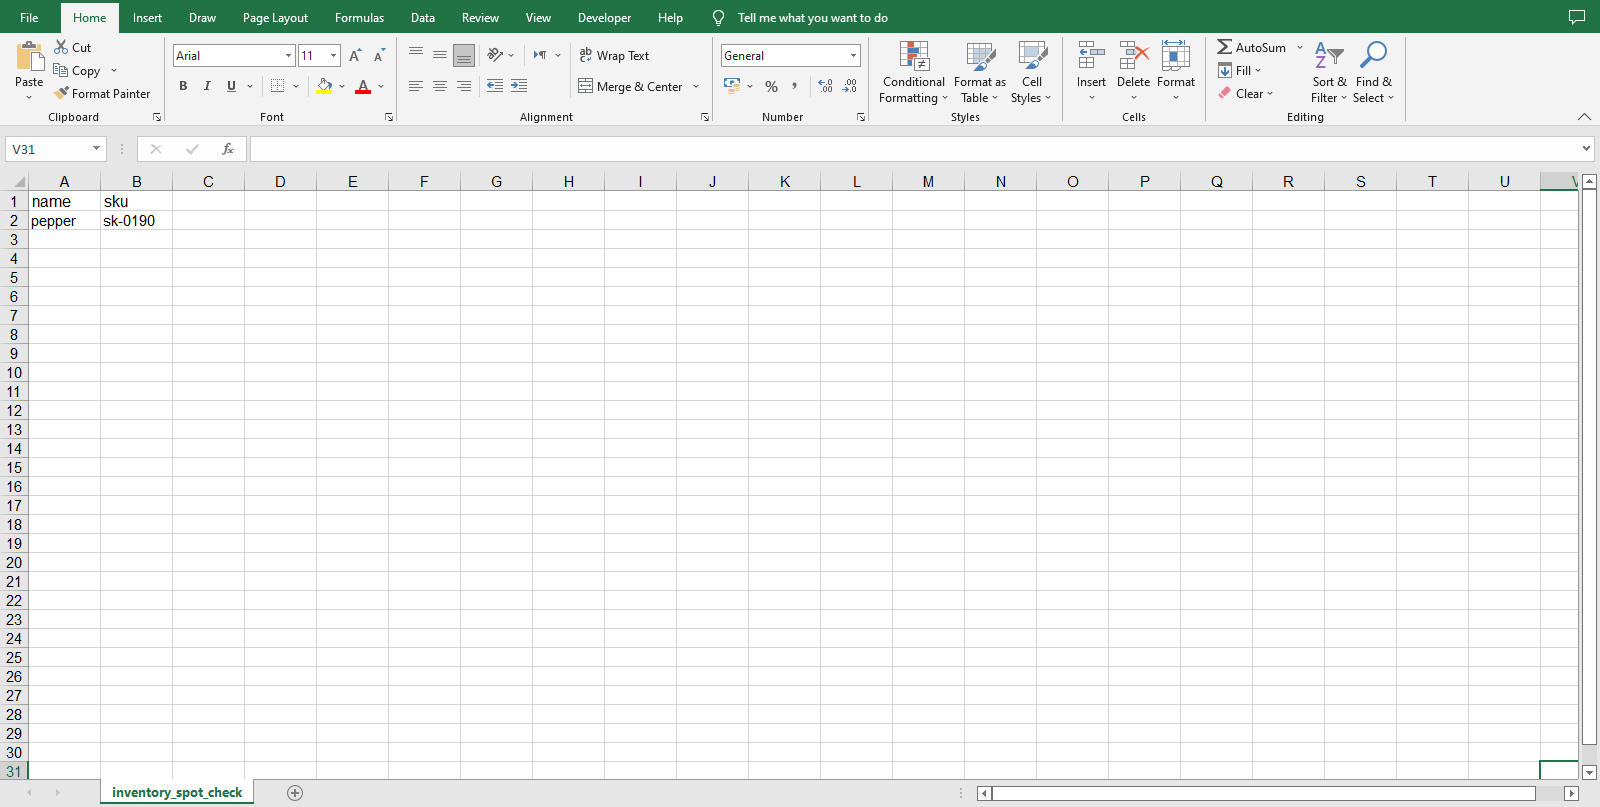Click the Increase Font Size icon

pos(355,56)
